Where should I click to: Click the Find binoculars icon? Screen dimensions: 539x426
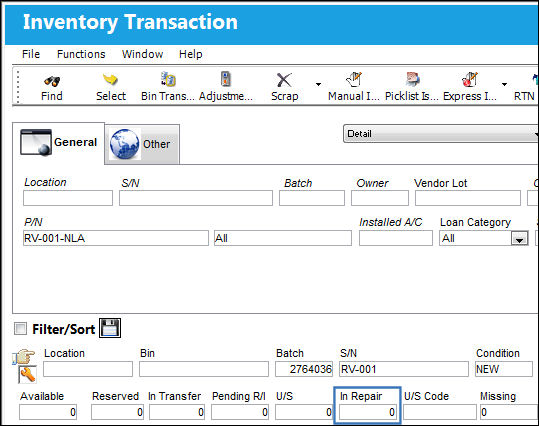coord(52,81)
